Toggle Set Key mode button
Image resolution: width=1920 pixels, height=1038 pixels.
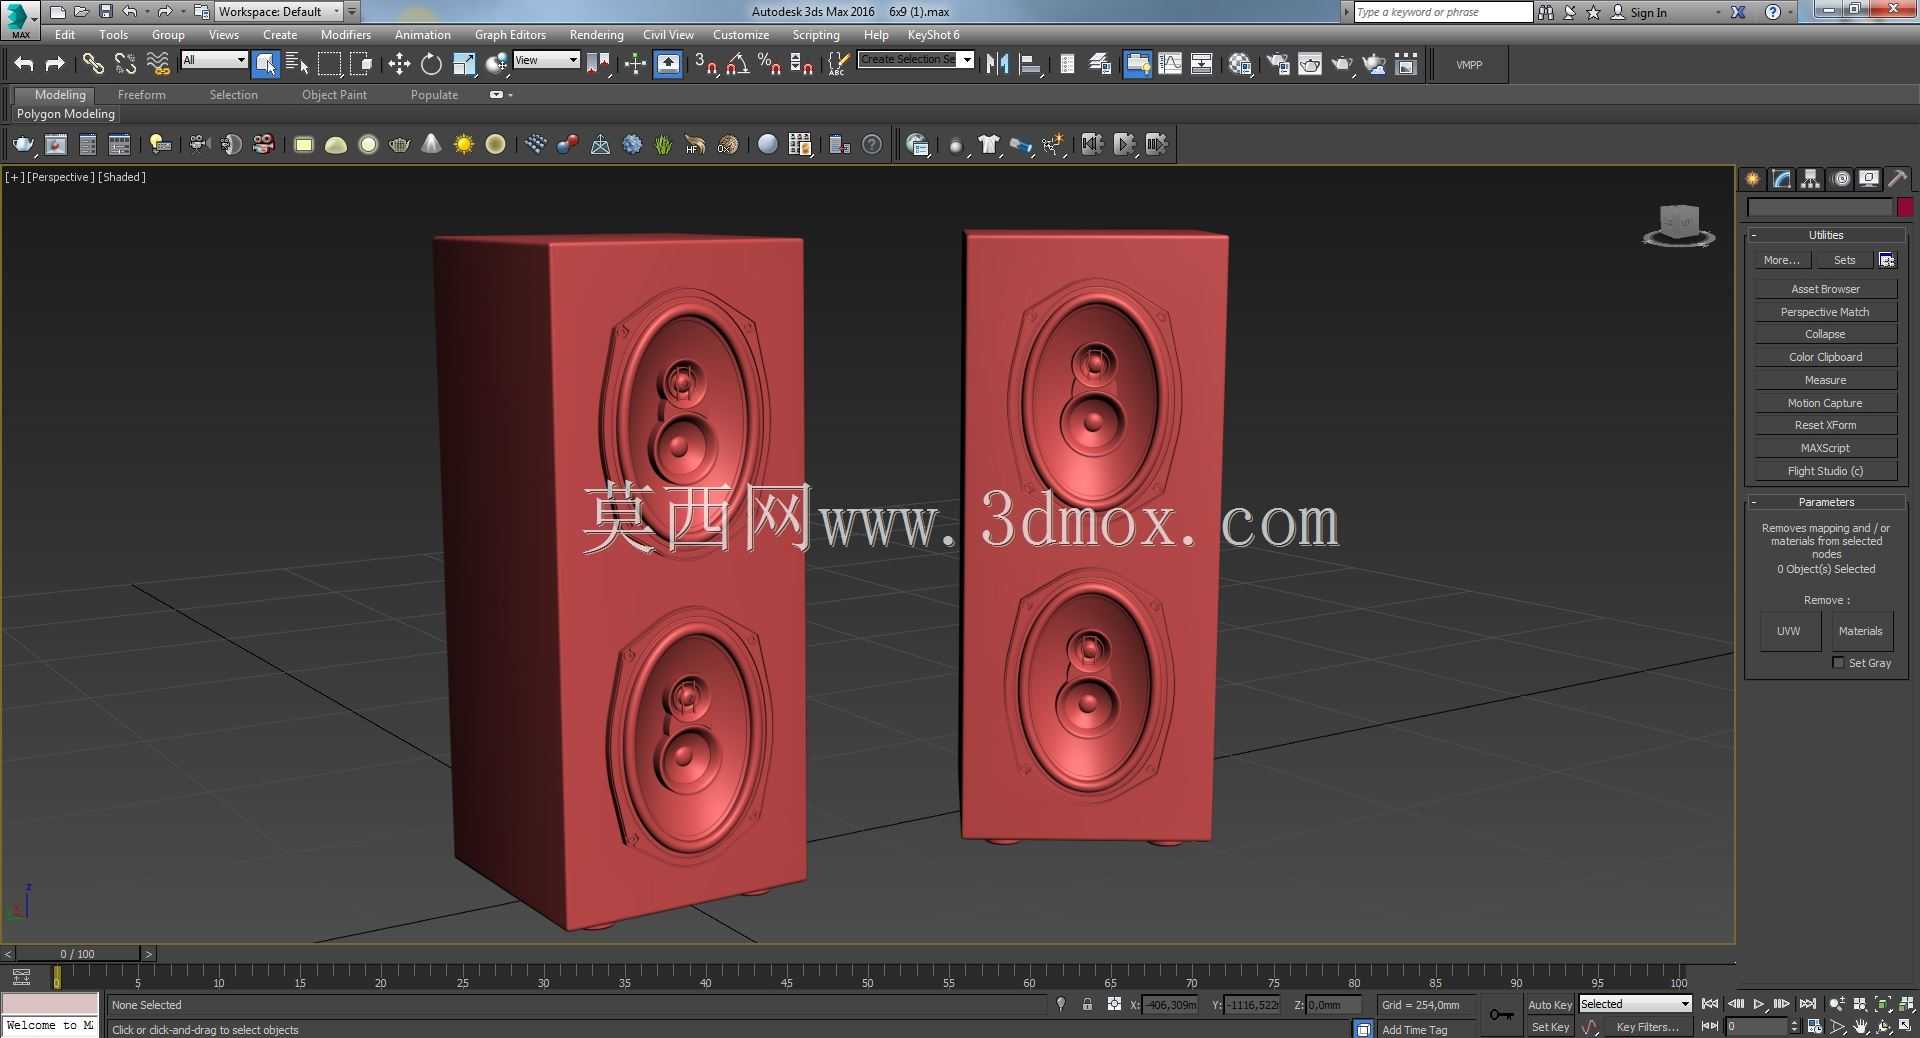(1550, 1027)
